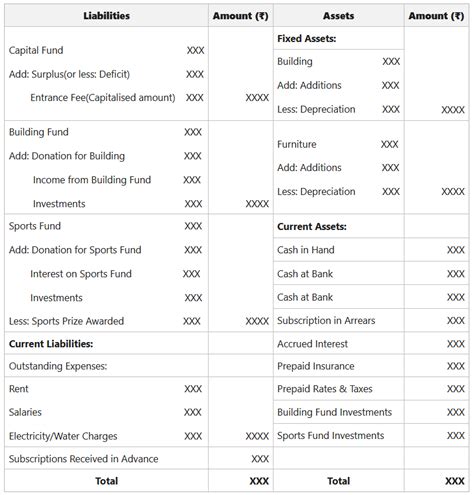
Task: Click the Sports Fund row label
Action: click(35, 226)
